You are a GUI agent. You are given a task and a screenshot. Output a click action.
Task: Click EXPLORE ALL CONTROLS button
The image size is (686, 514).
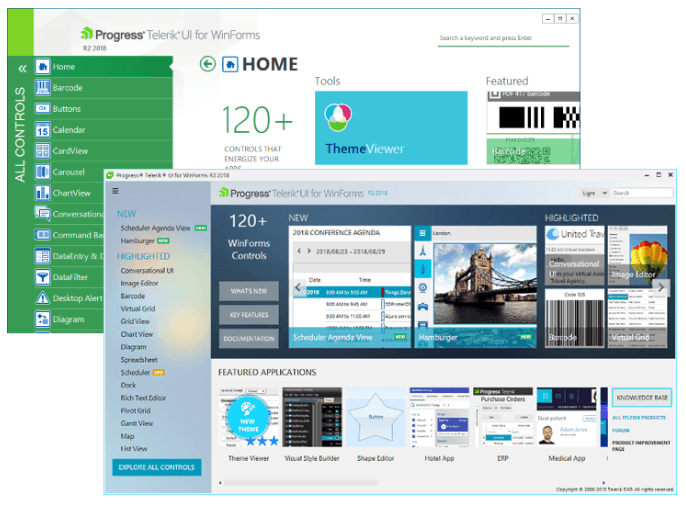coord(157,467)
